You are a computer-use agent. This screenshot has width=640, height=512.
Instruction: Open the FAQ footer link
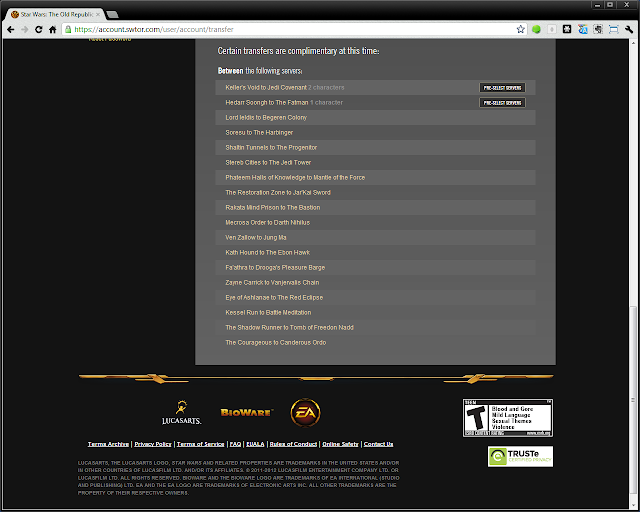[x=235, y=444]
